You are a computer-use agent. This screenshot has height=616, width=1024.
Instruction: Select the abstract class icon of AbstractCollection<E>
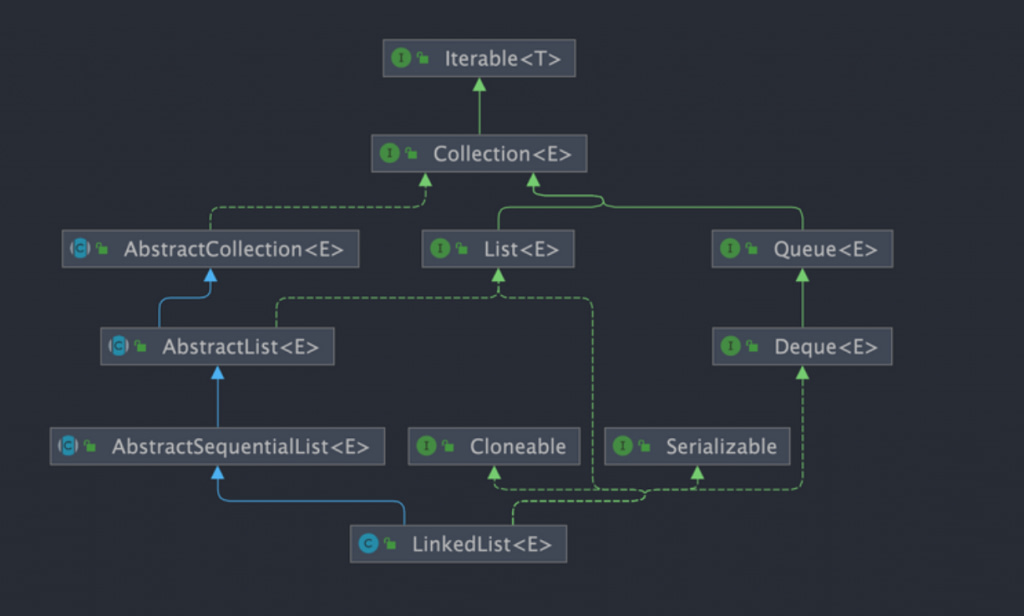pyautogui.click(x=80, y=249)
